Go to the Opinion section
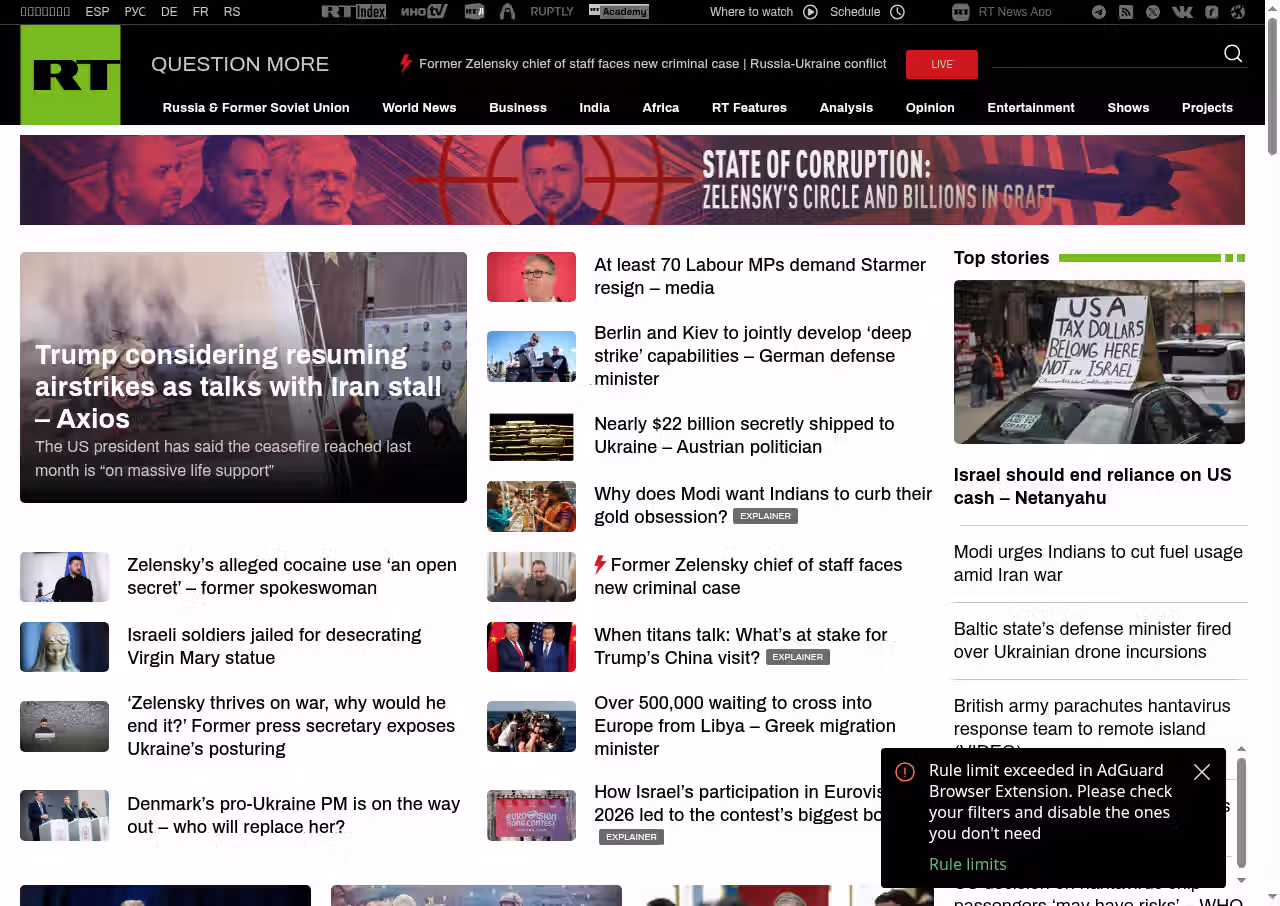 [x=930, y=108]
